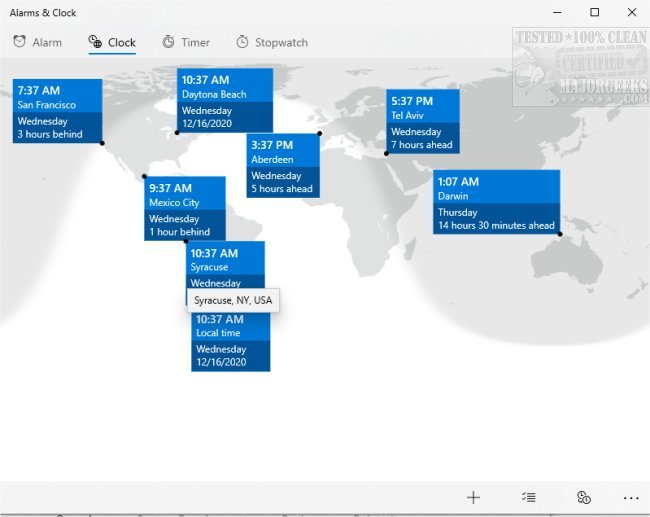This screenshot has height=517, width=650.
Task: Click the Tel Aviv map location dot
Action: click(386, 154)
